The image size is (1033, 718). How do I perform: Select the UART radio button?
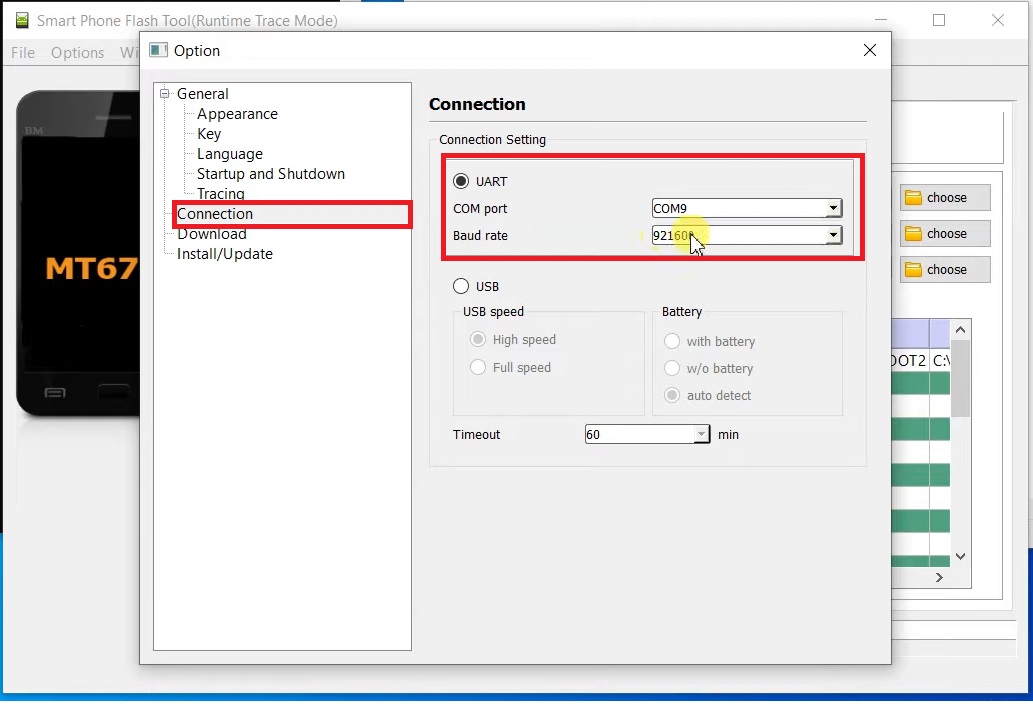461,181
